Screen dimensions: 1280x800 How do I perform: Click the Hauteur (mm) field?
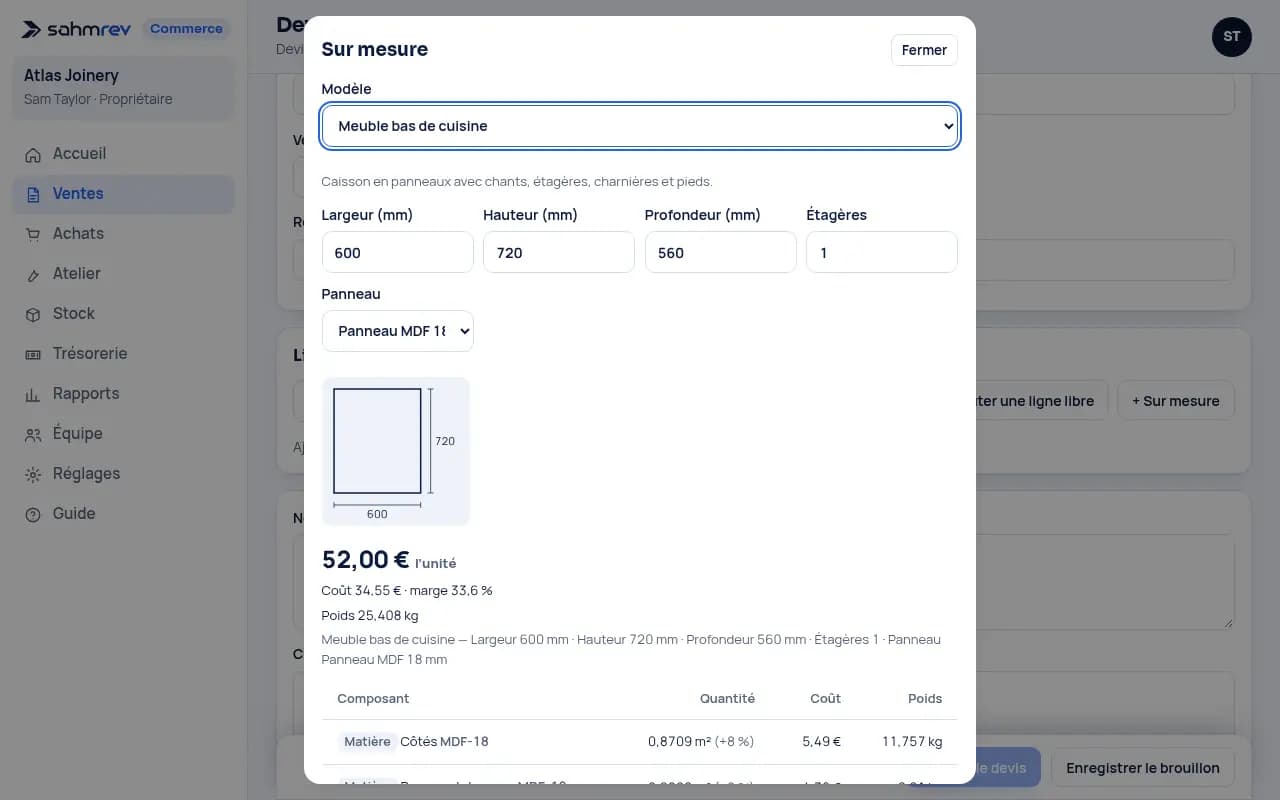pyautogui.click(x=559, y=252)
